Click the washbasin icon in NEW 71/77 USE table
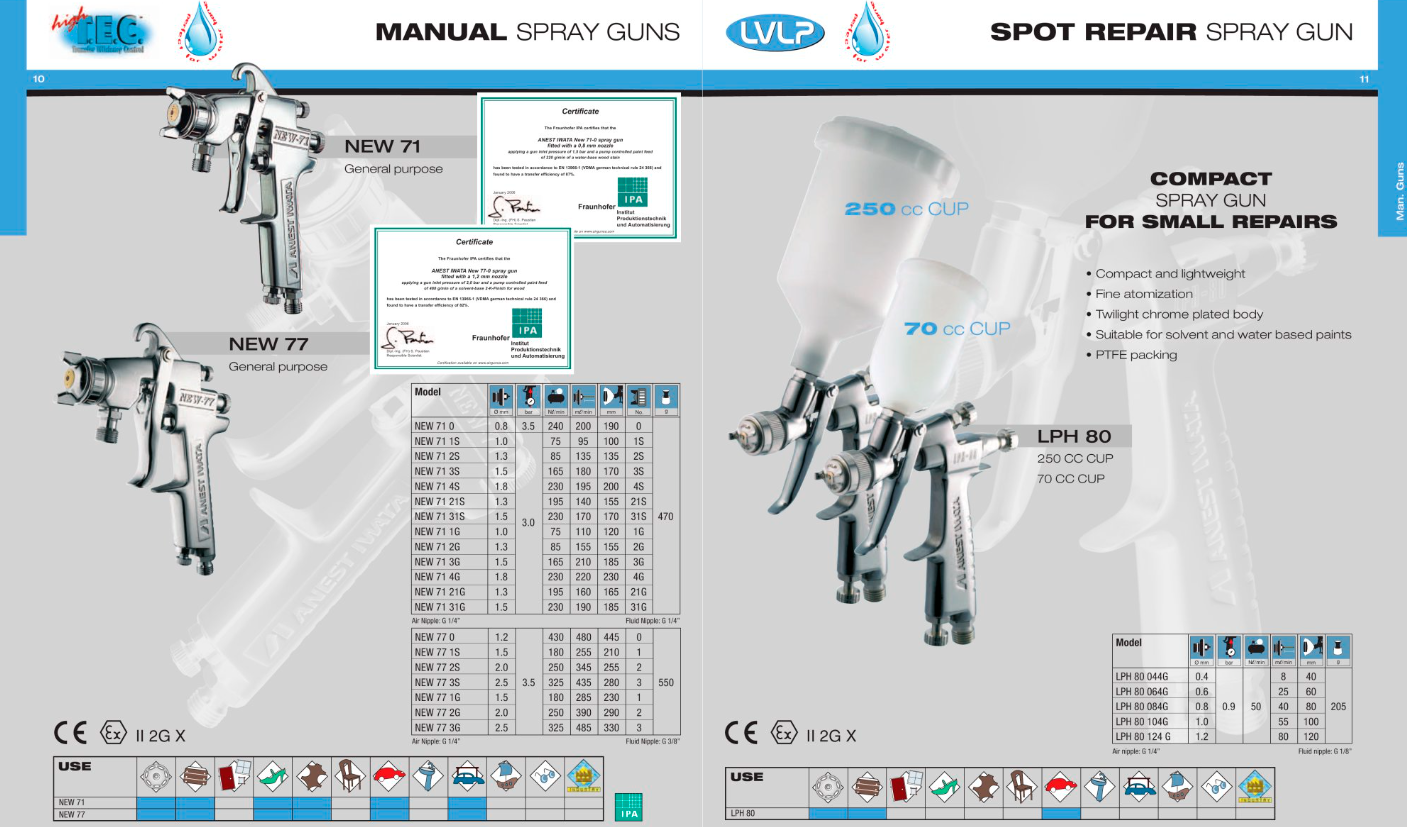The height and width of the screenshot is (827, 1407). 428,775
